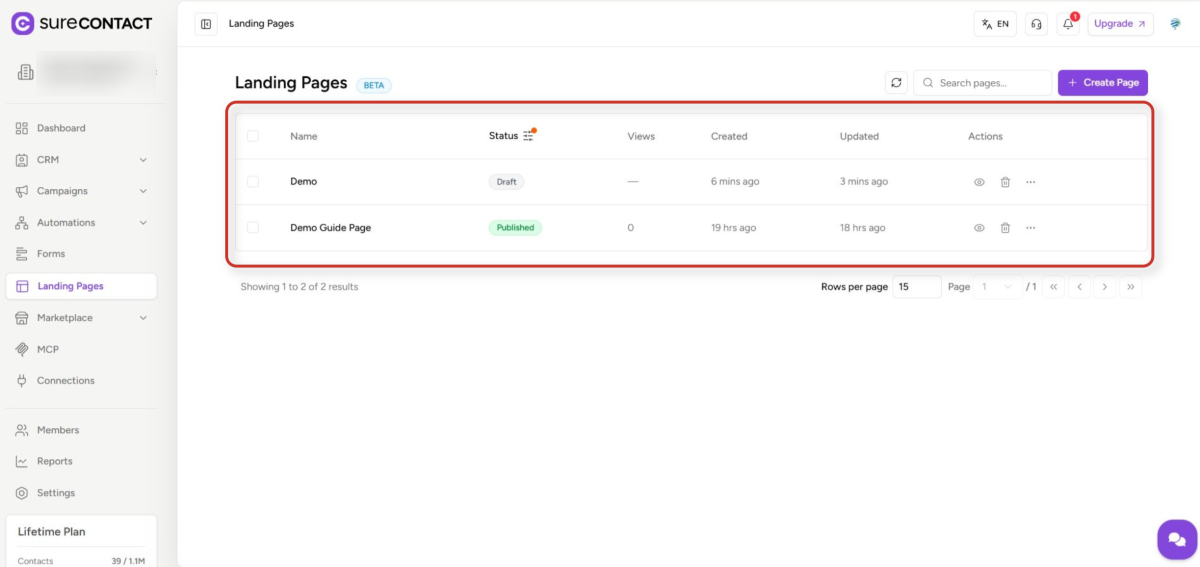This screenshot has width=1200, height=567.
Task: Check the Demo row checkbox
Action: coord(252,182)
